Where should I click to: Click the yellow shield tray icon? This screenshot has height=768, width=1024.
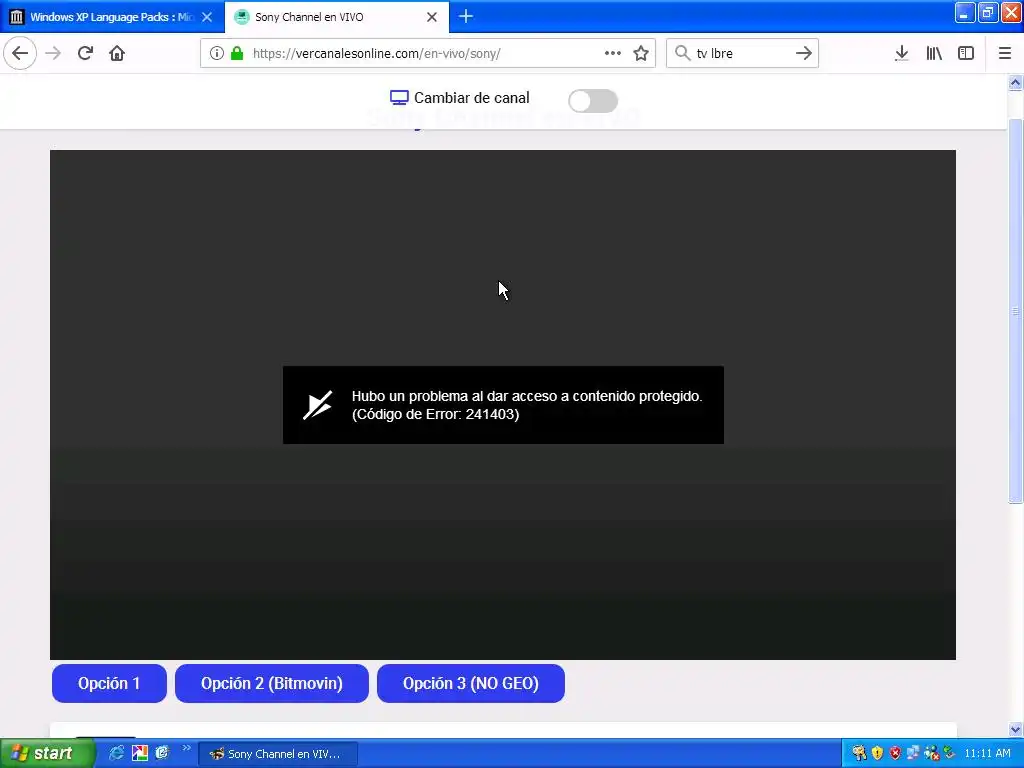[877, 753]
